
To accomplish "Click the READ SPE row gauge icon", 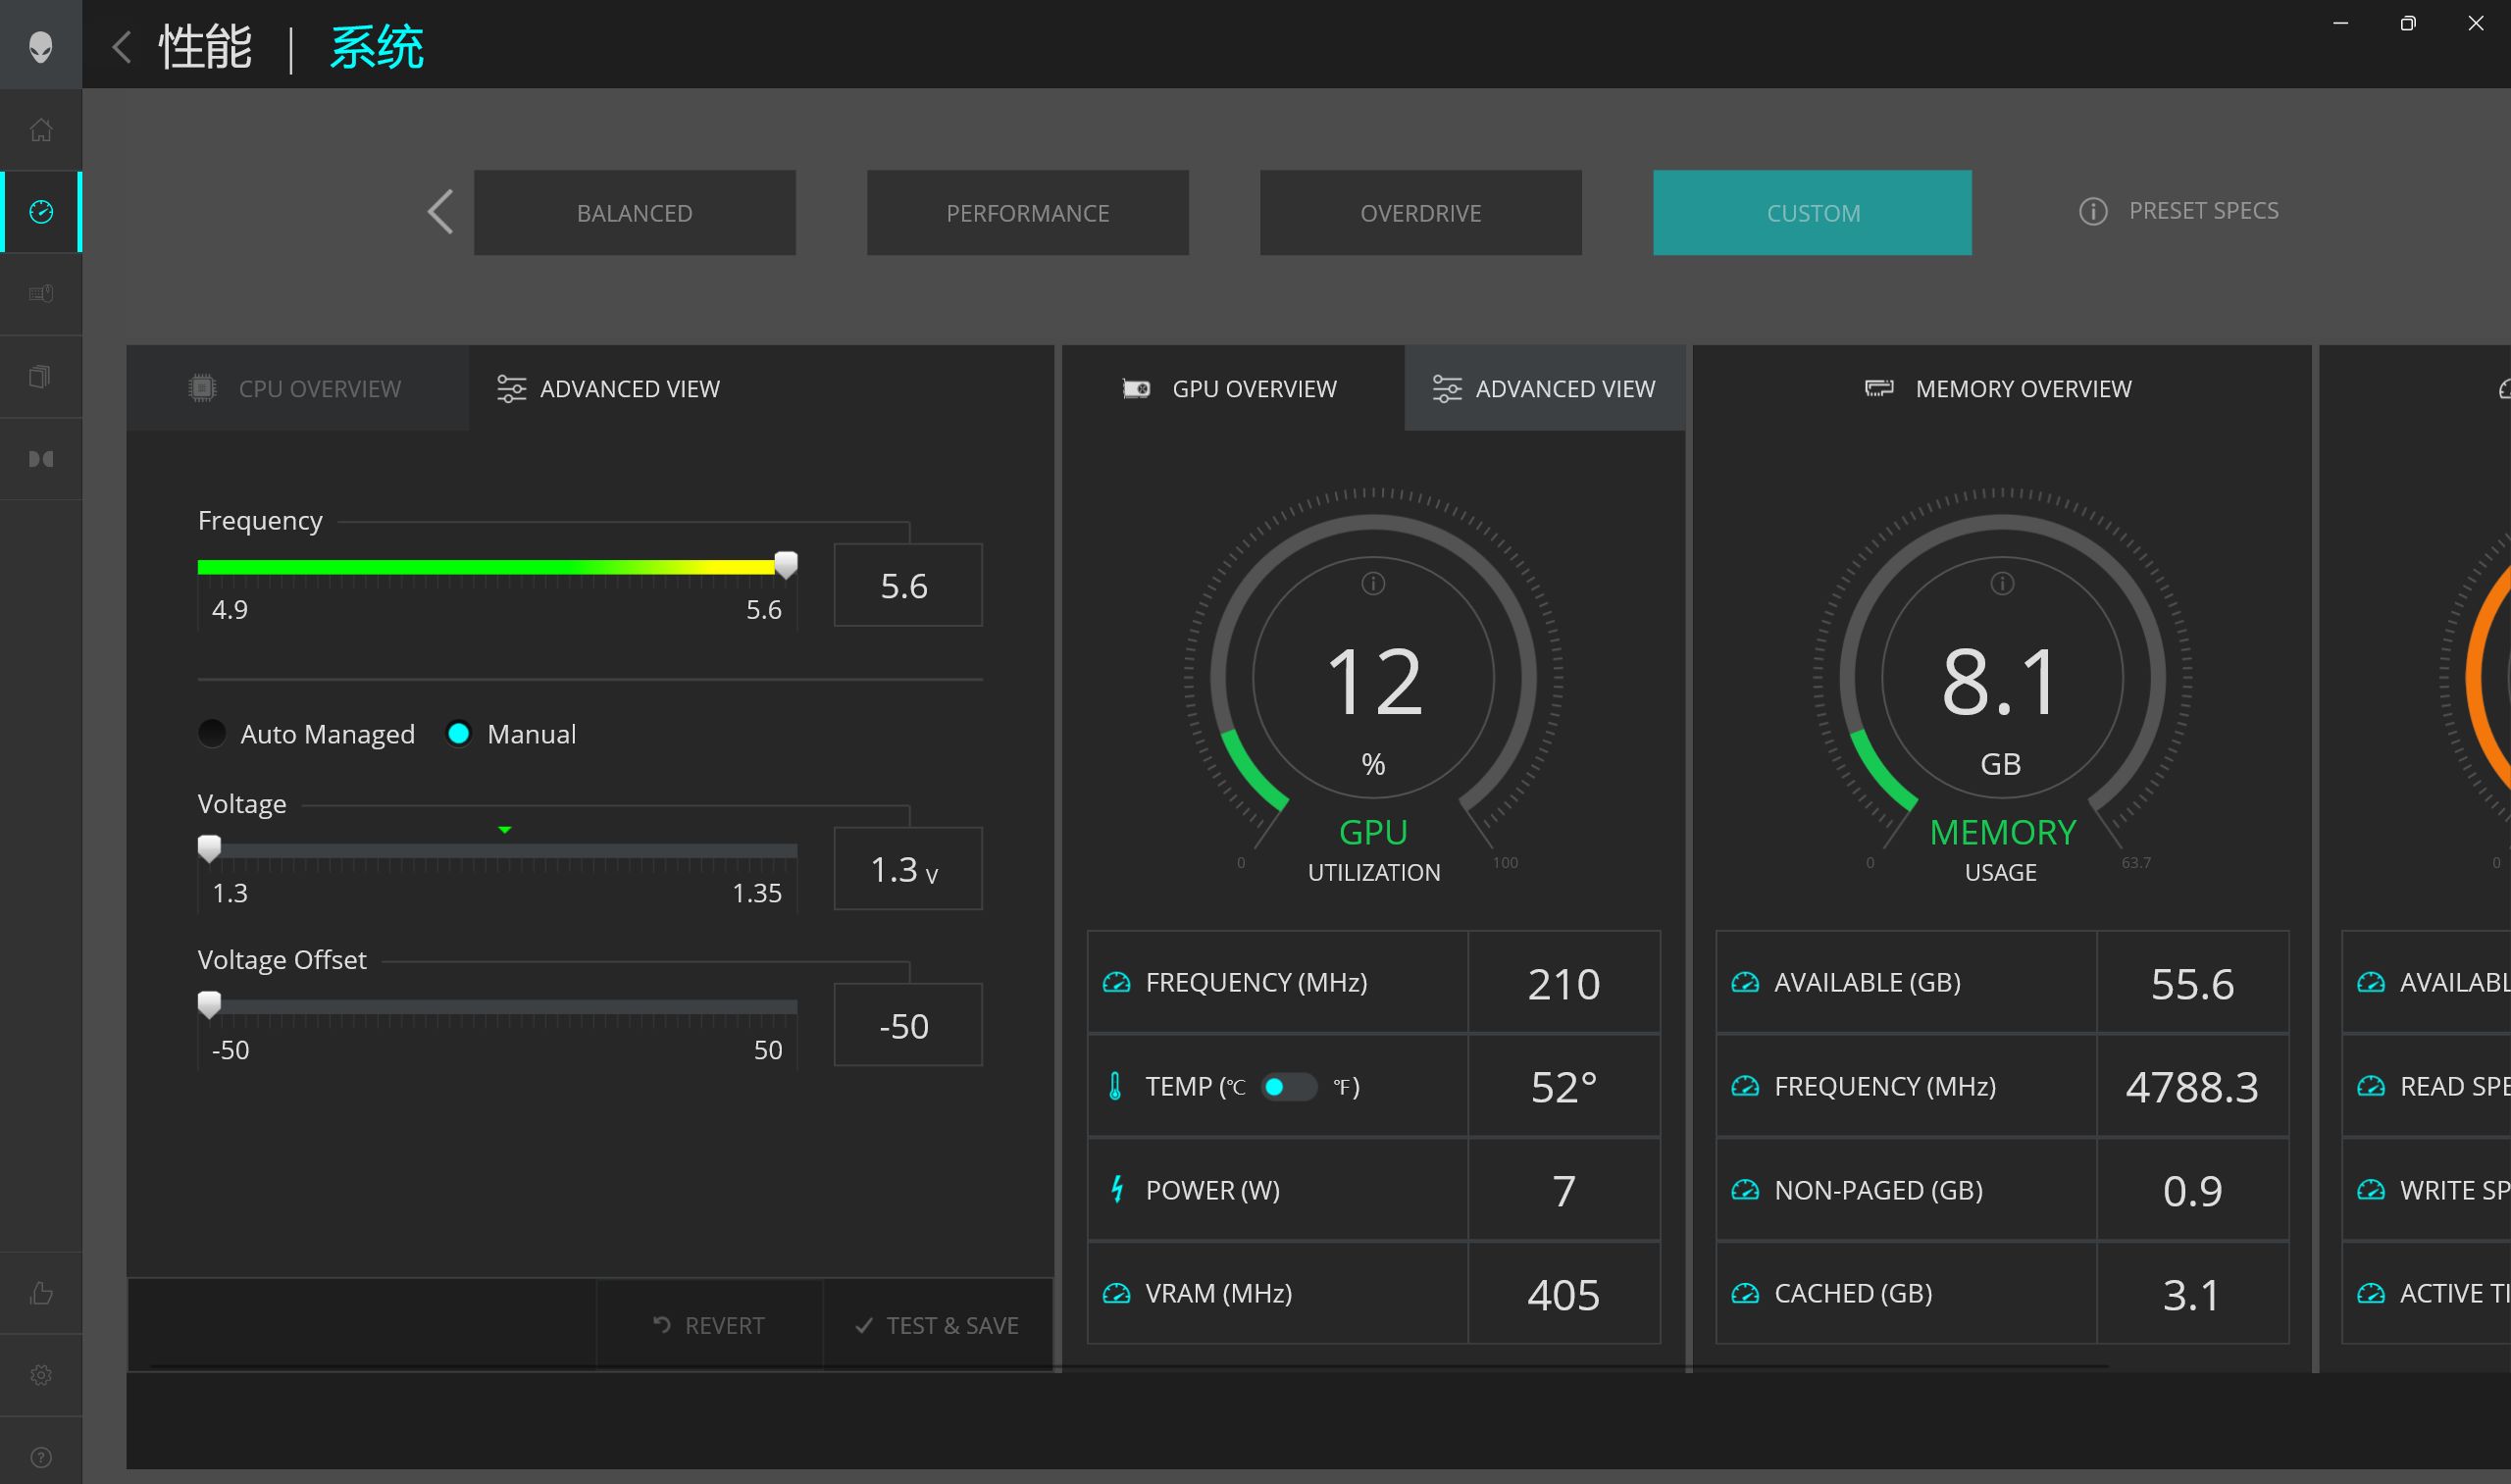I will pos(2370,1086).
